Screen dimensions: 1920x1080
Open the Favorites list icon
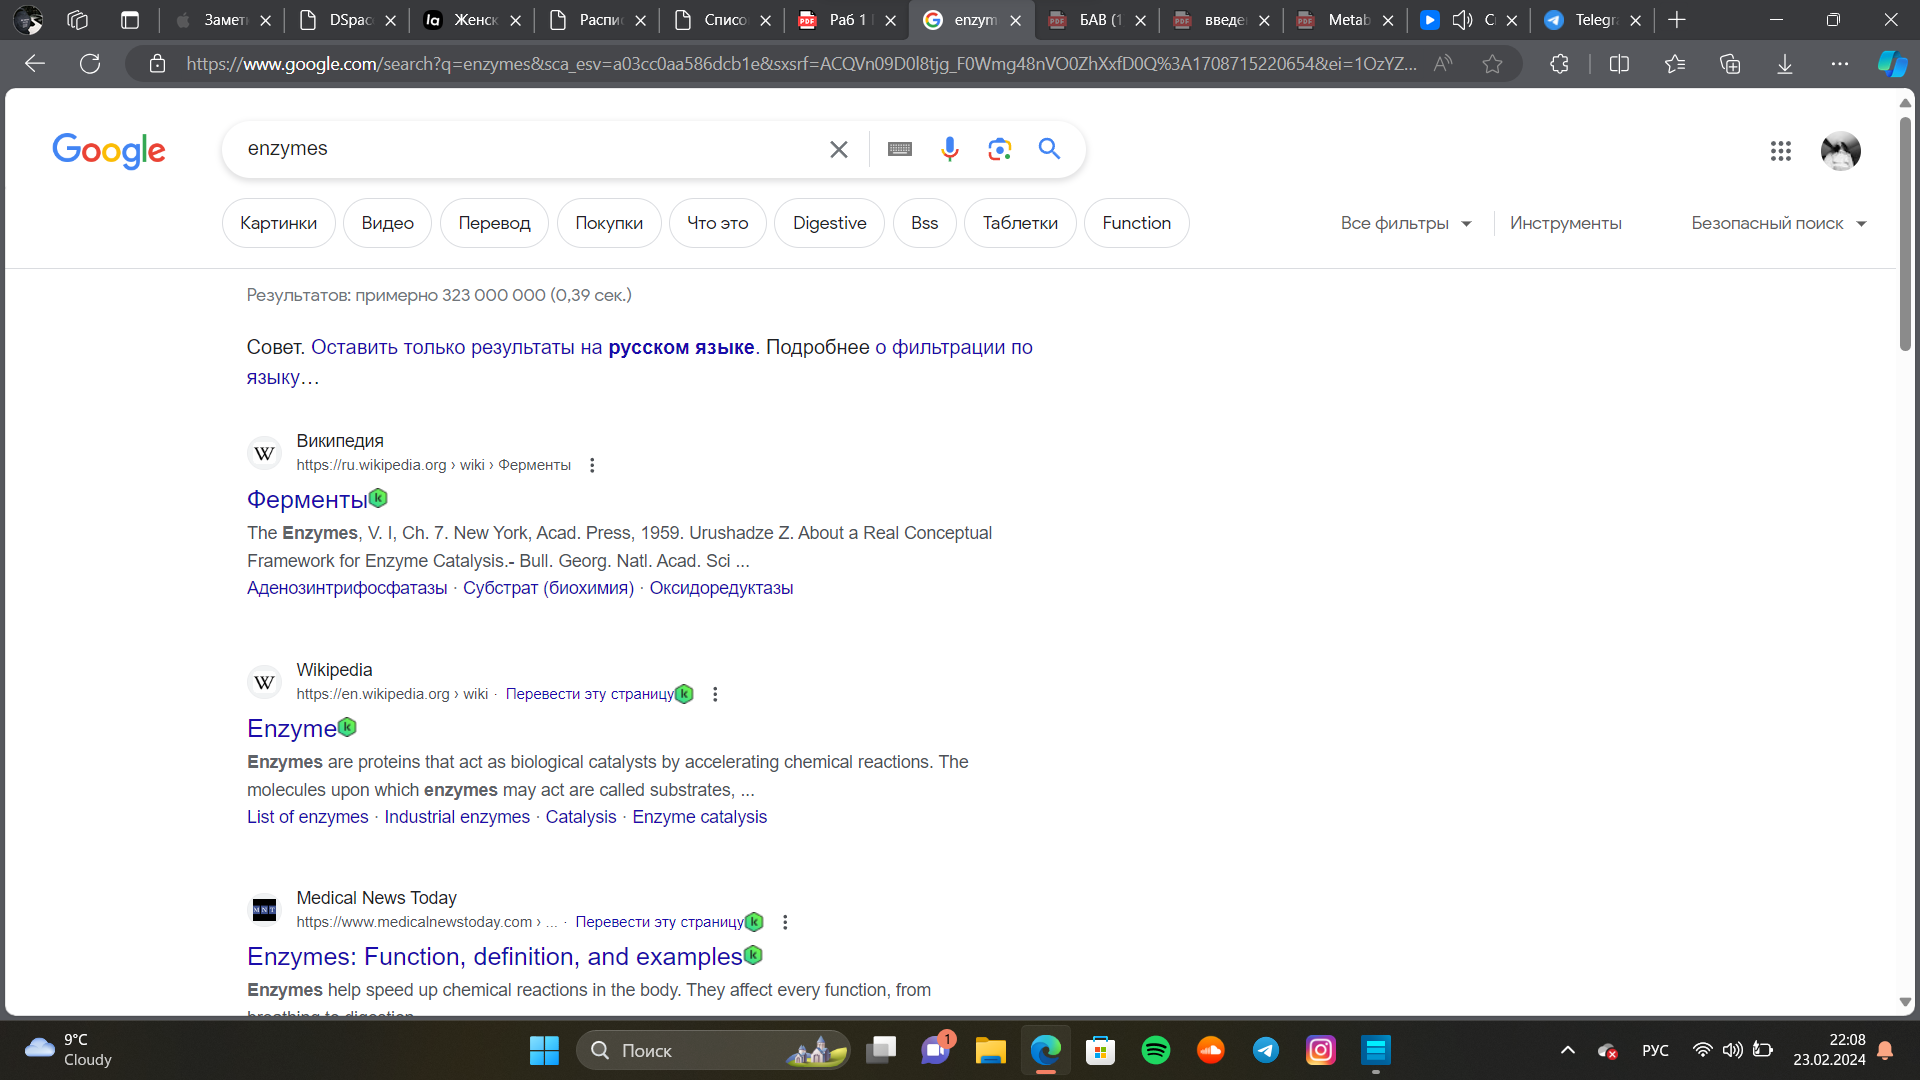[x=1675, y=64]
